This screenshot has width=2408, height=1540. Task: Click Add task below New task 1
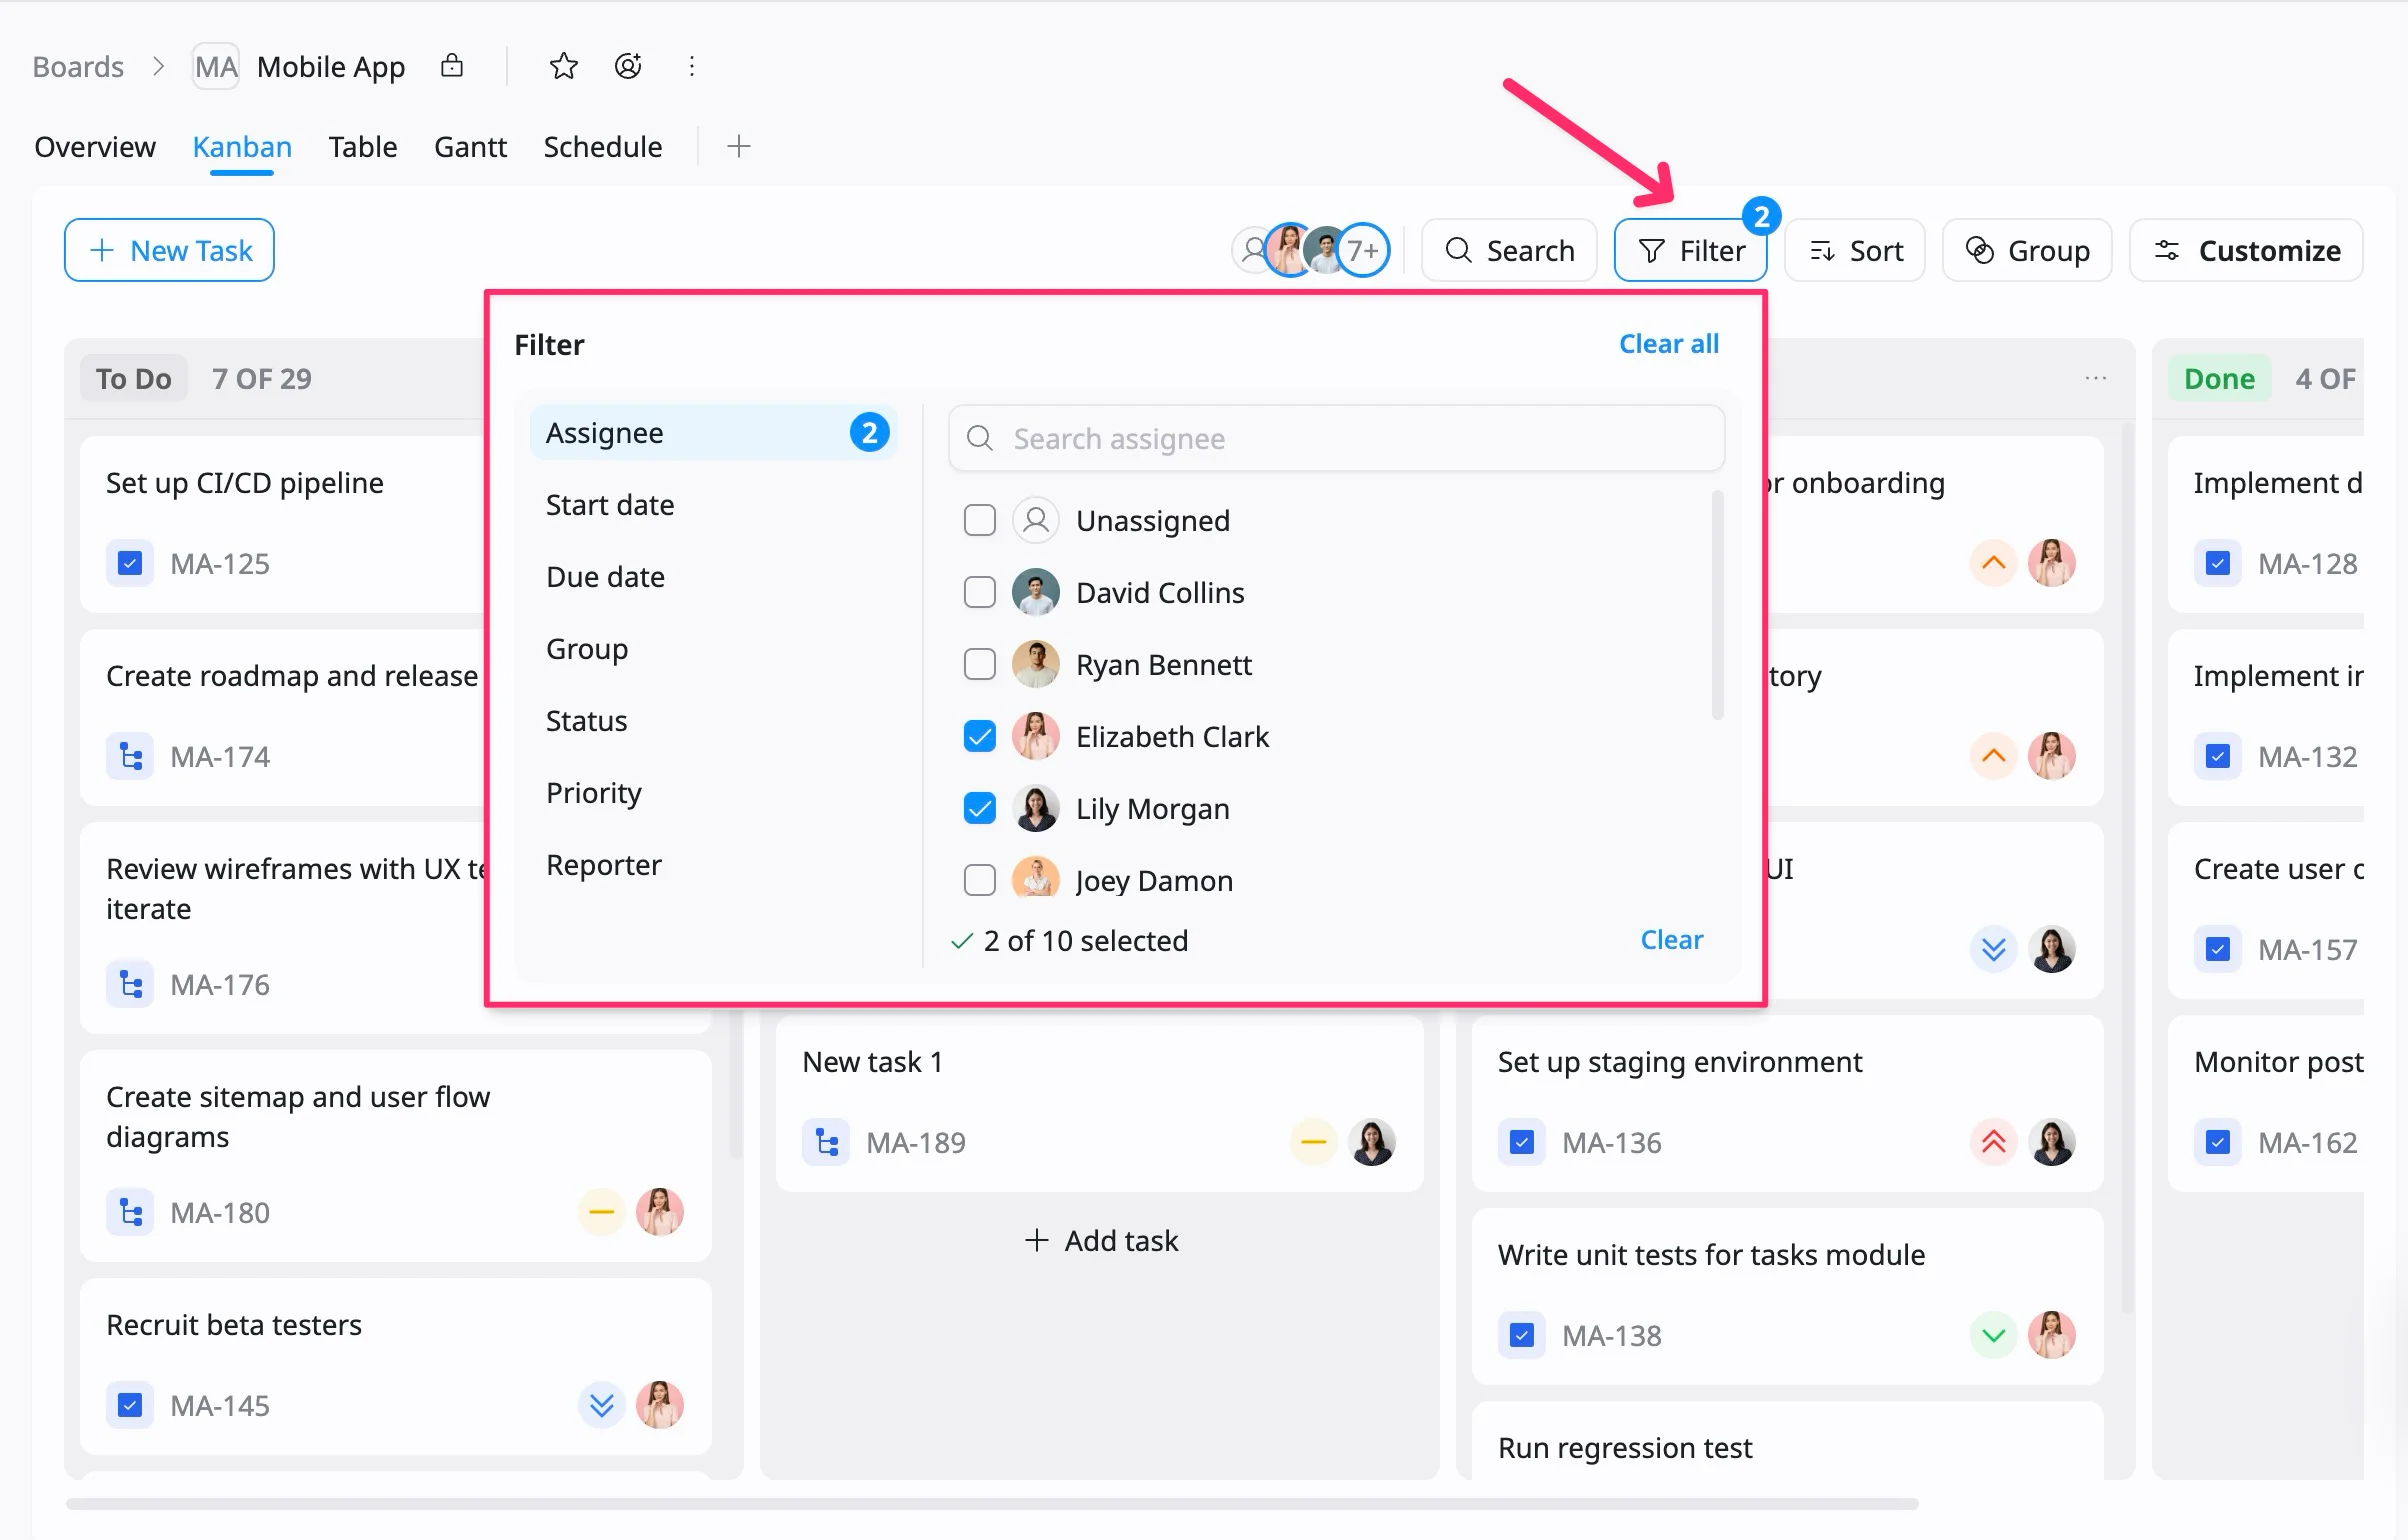point(1101,1240)
